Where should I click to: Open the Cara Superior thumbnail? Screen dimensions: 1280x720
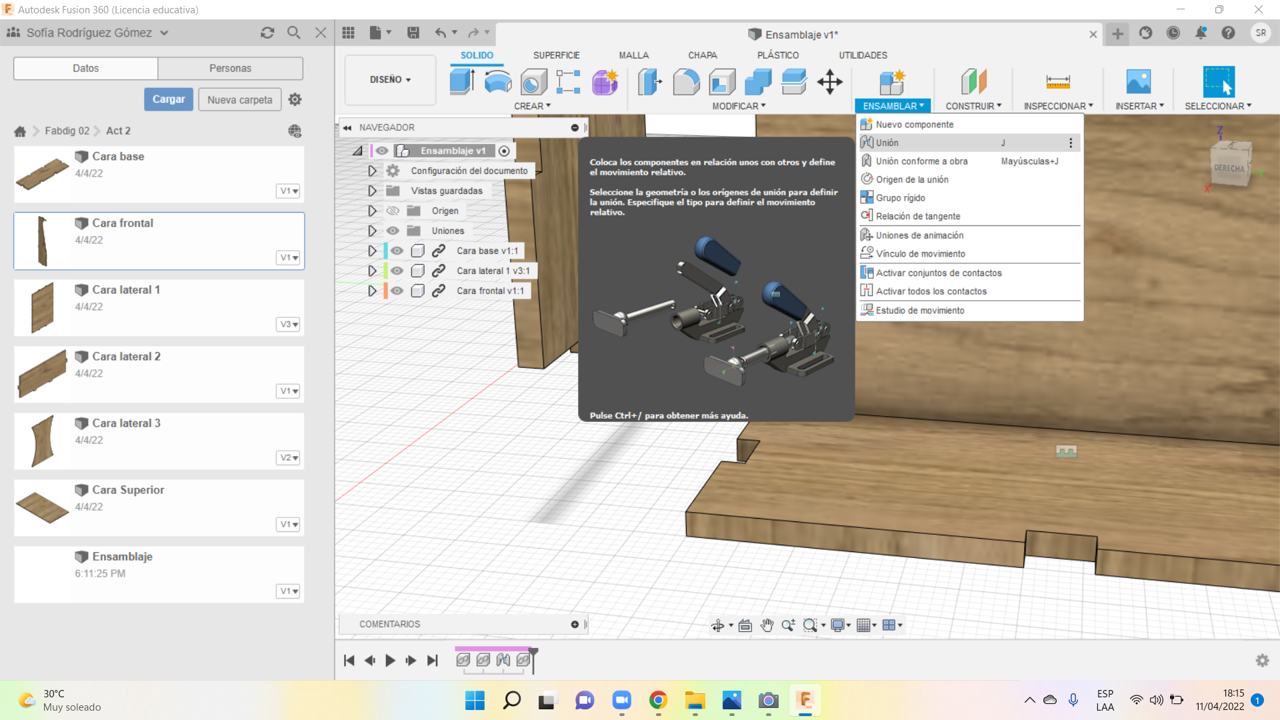point(42,507)
